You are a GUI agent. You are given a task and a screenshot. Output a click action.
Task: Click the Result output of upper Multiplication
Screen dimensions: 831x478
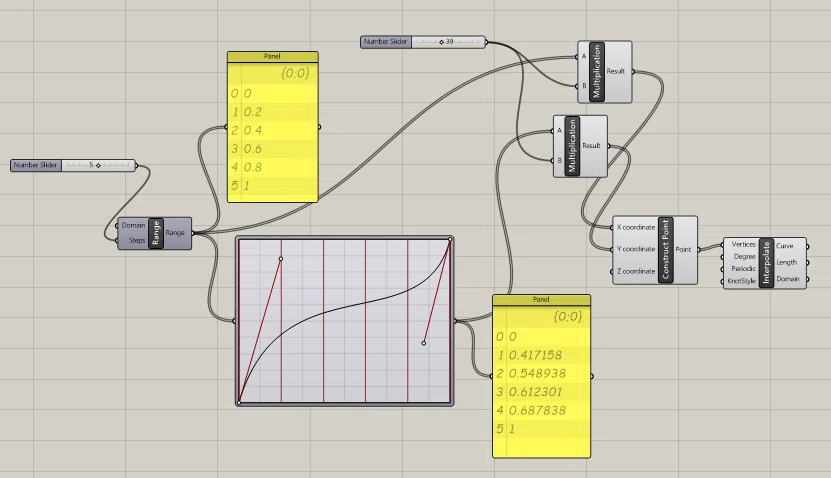pyautogui.click(x=616, y=71)
